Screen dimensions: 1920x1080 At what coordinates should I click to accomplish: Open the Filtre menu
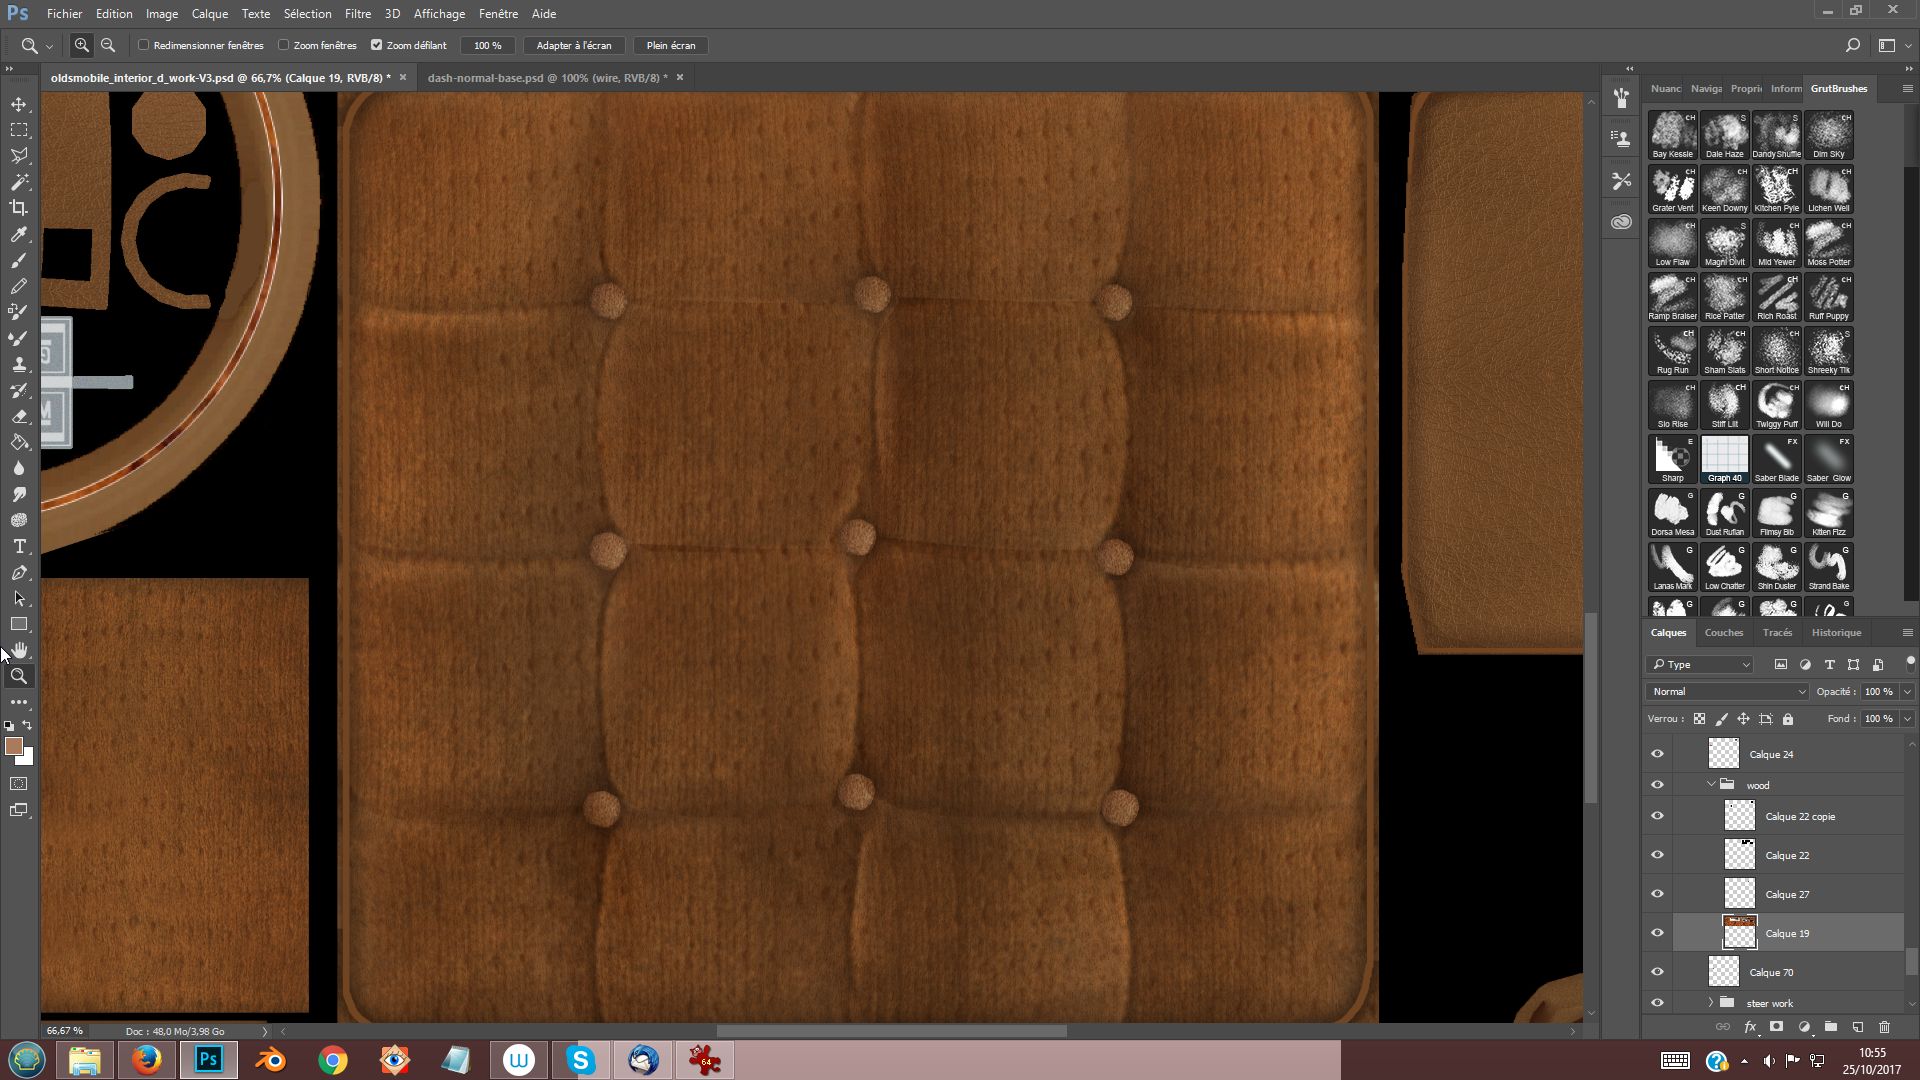[x=357, y=14]
